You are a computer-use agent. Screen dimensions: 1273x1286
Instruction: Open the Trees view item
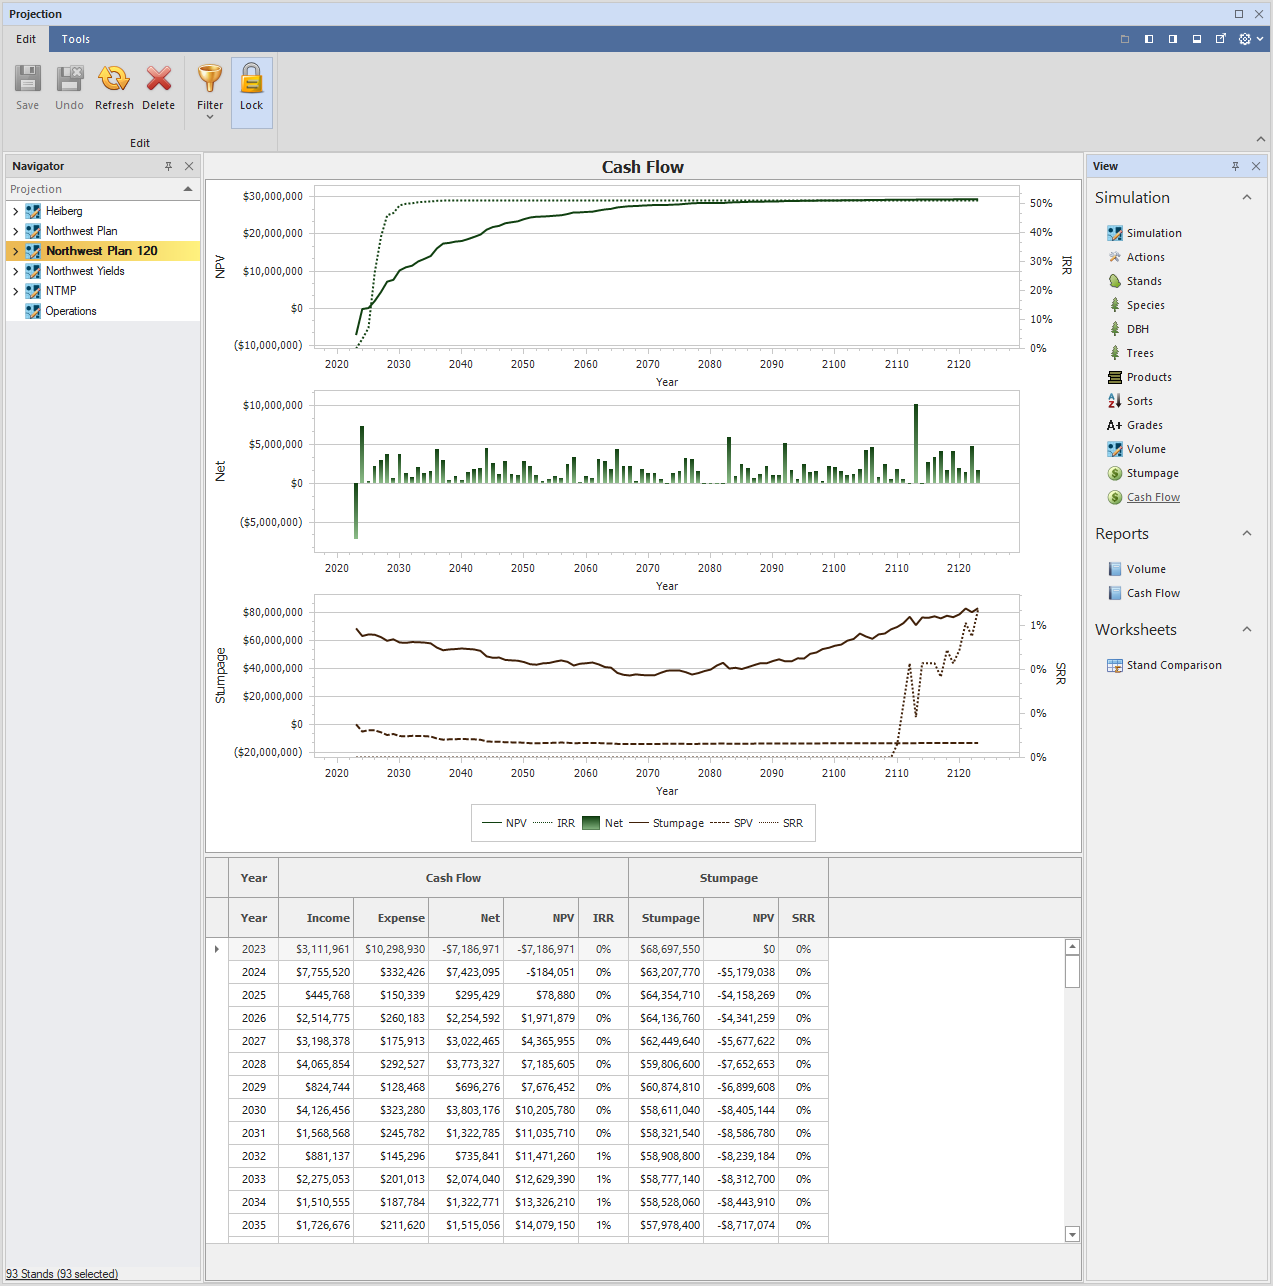[1140, 353]
